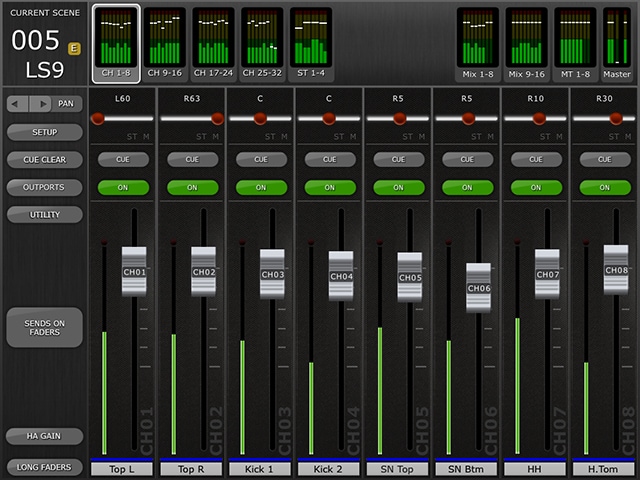The width and height of the screenshot is (640, 480).
Task: Open the UTILITY menu
Action: (44, 214)
